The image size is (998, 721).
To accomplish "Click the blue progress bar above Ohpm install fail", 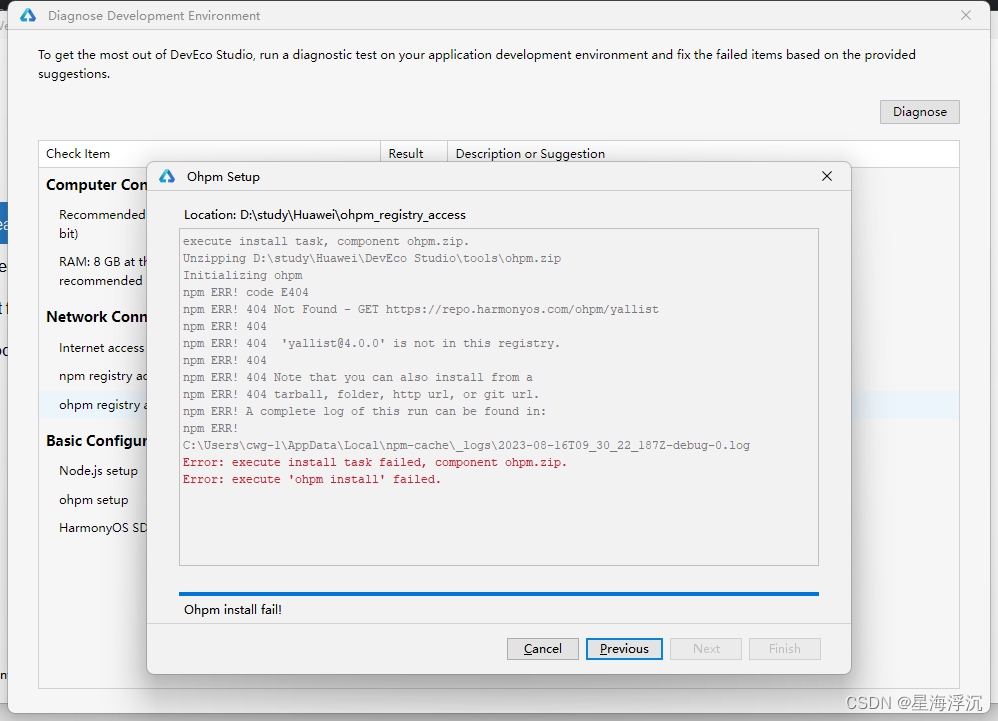I will click(498, 593).
